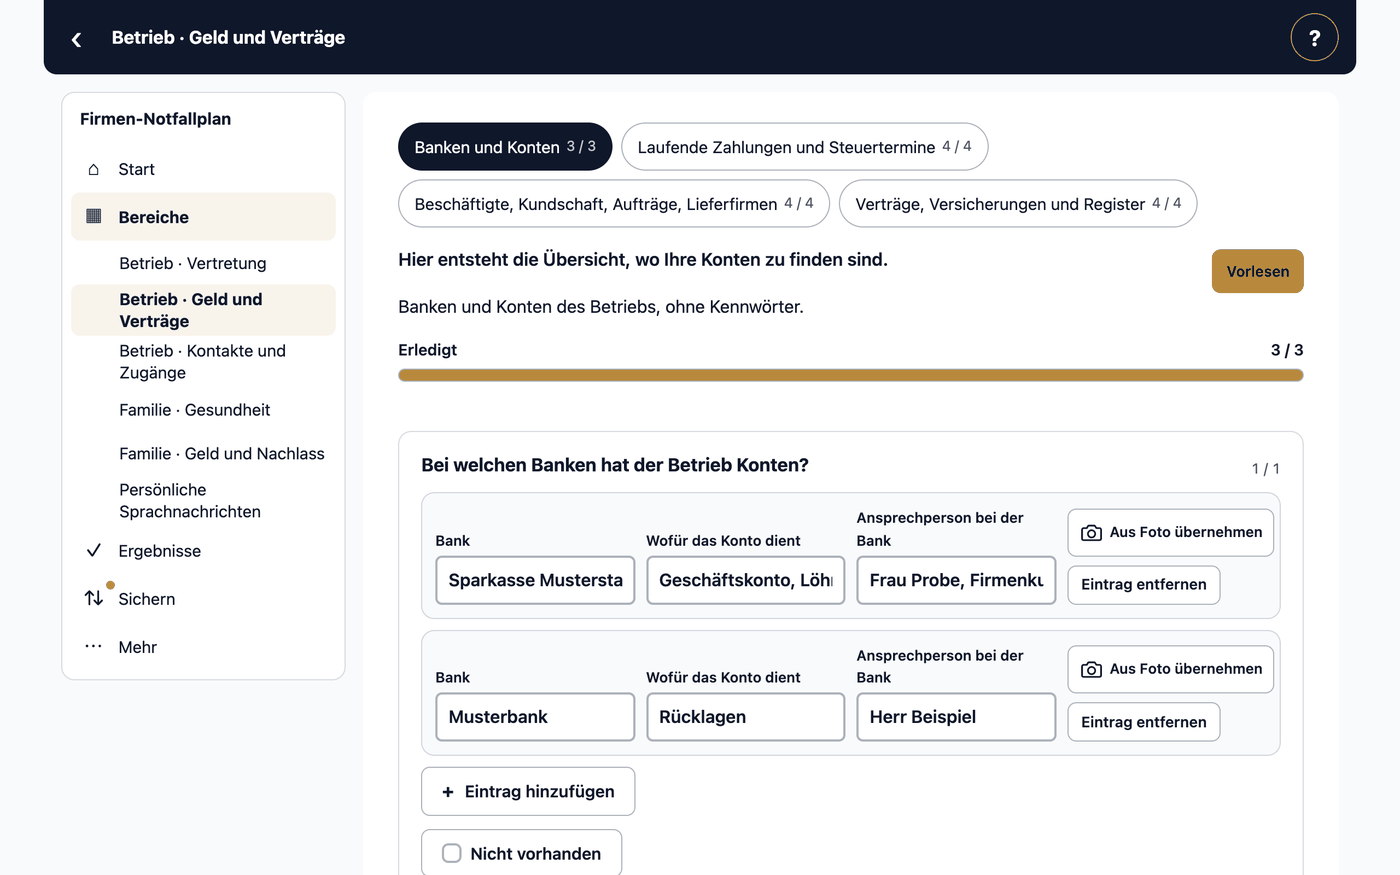The height and width of the screenshot is (875, 1400).
Task: Select the Banken und Konten tab
Action: pos(505,147)
